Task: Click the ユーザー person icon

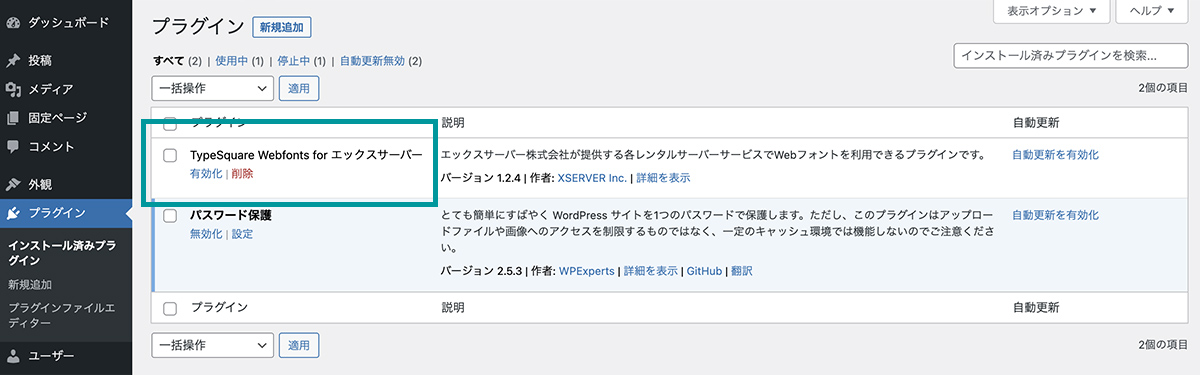Action: [13, 355]
